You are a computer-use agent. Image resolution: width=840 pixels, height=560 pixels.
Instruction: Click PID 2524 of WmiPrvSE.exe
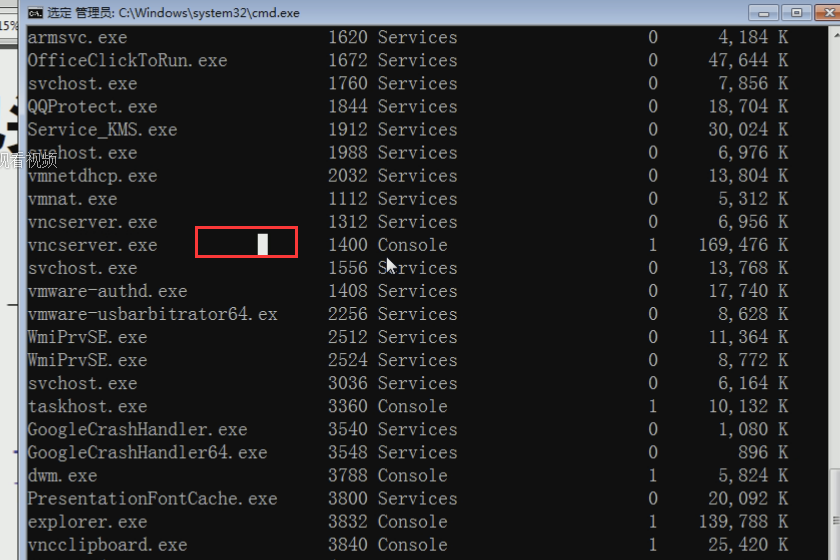[x=348, y=360]
